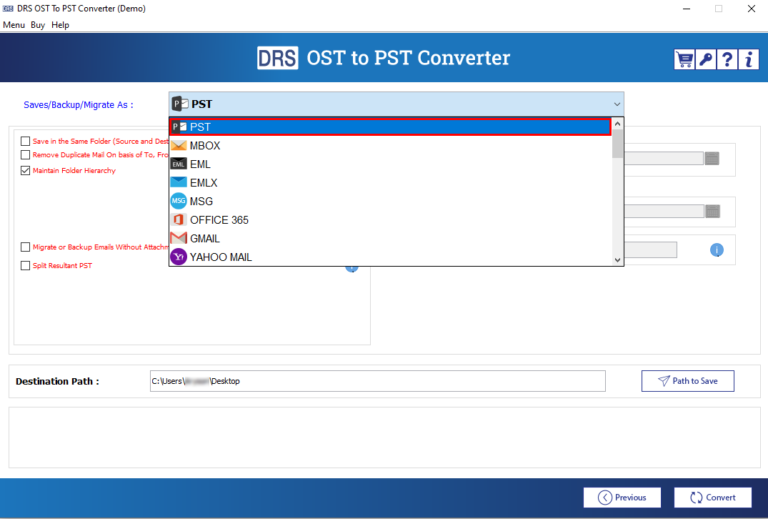Viewport: 768px width, 519px height.
Task: Click the Path to Save button
Action: (687, 381)
